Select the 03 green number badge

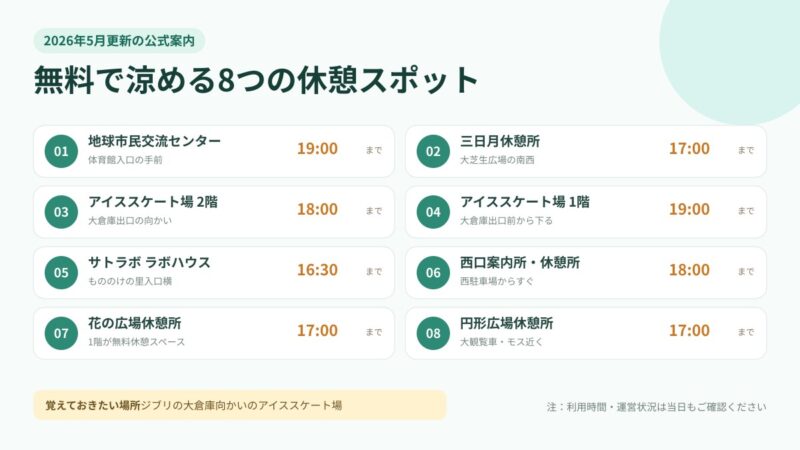[x=61, y=212]
